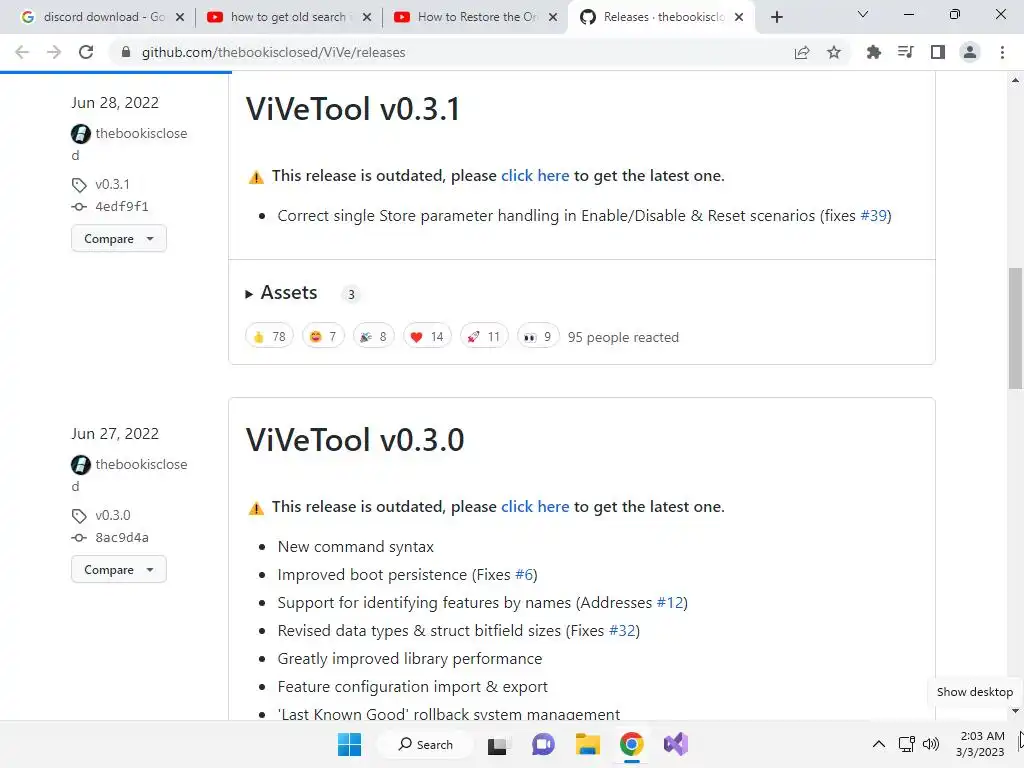Open Task View from taskbar
1024x768 pixels.
[x=498, y=744]
